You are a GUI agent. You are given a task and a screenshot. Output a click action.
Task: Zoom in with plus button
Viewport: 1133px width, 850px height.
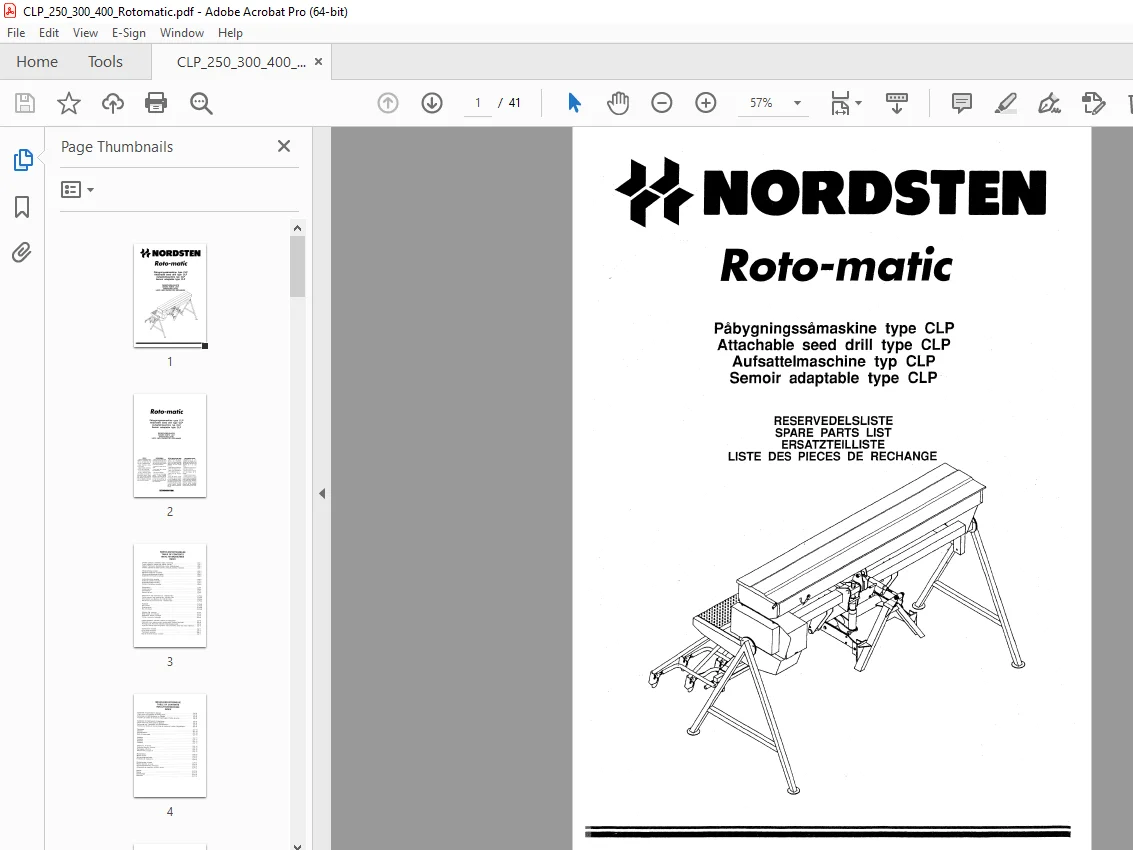(706, 103)
